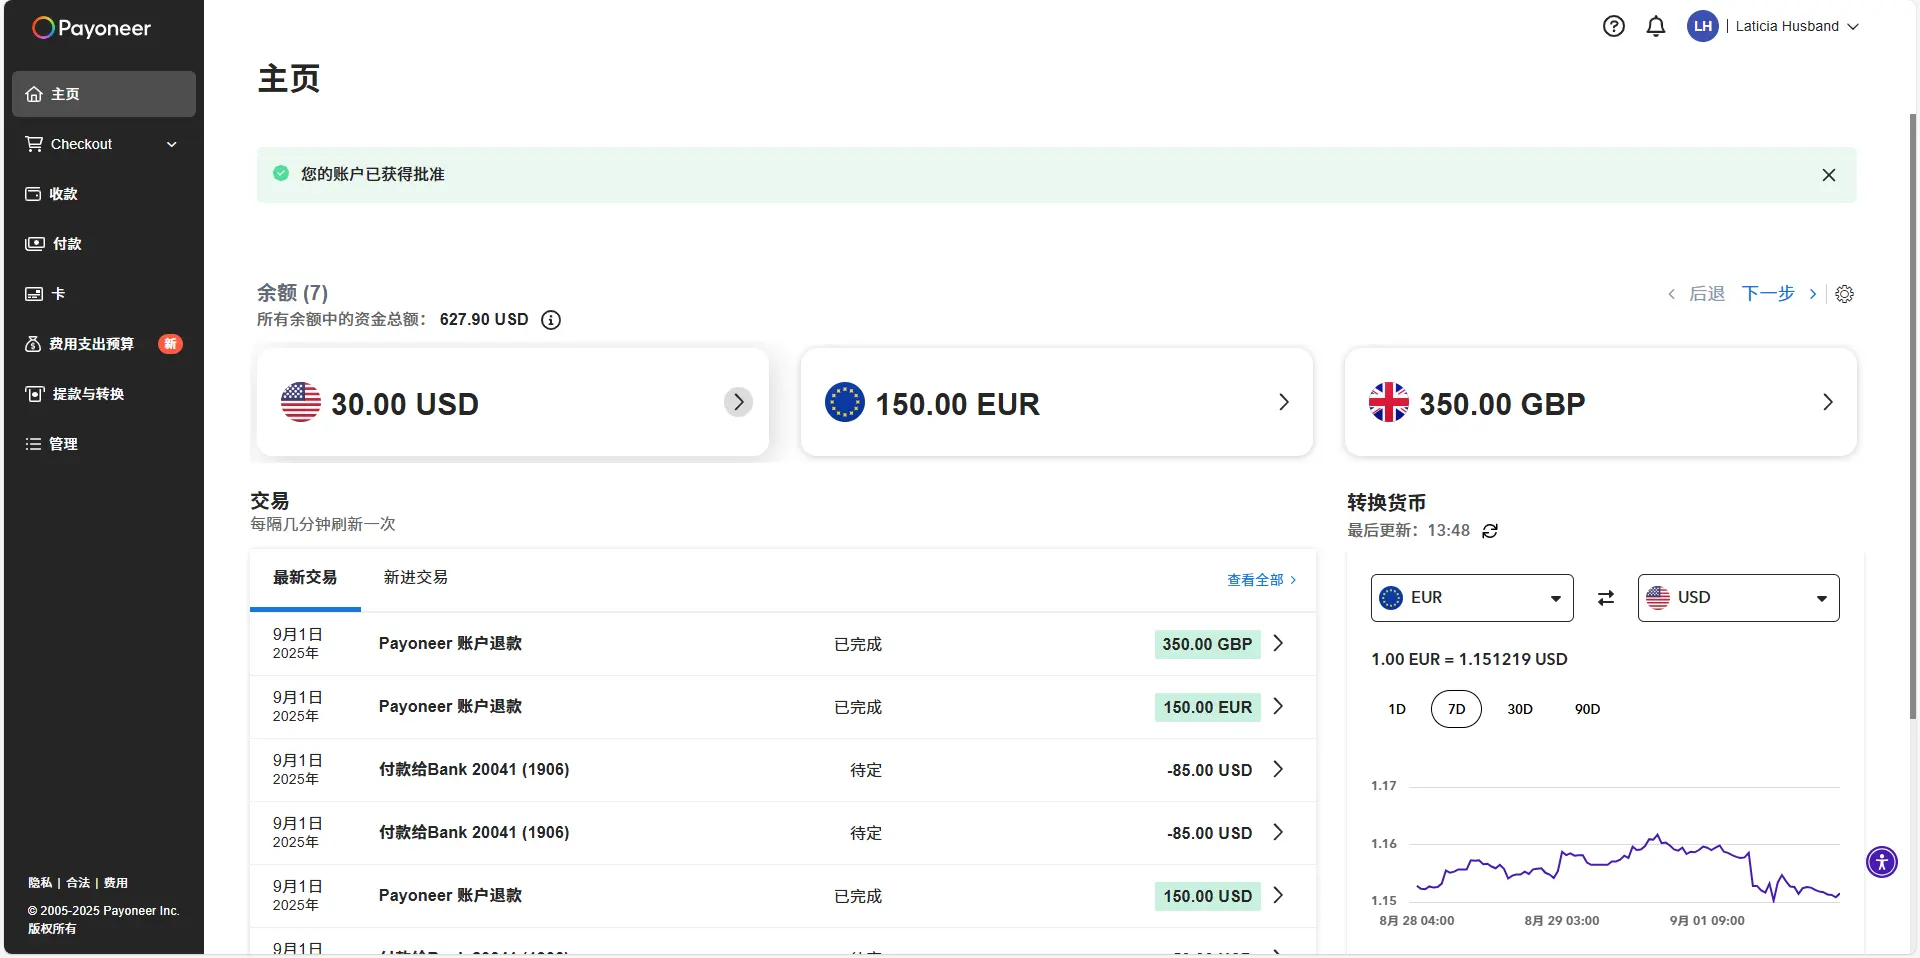The width and height of the screenshot is (1920, 958).
Task: Swap EUR and USD currencies
Action: point(1606,598)
